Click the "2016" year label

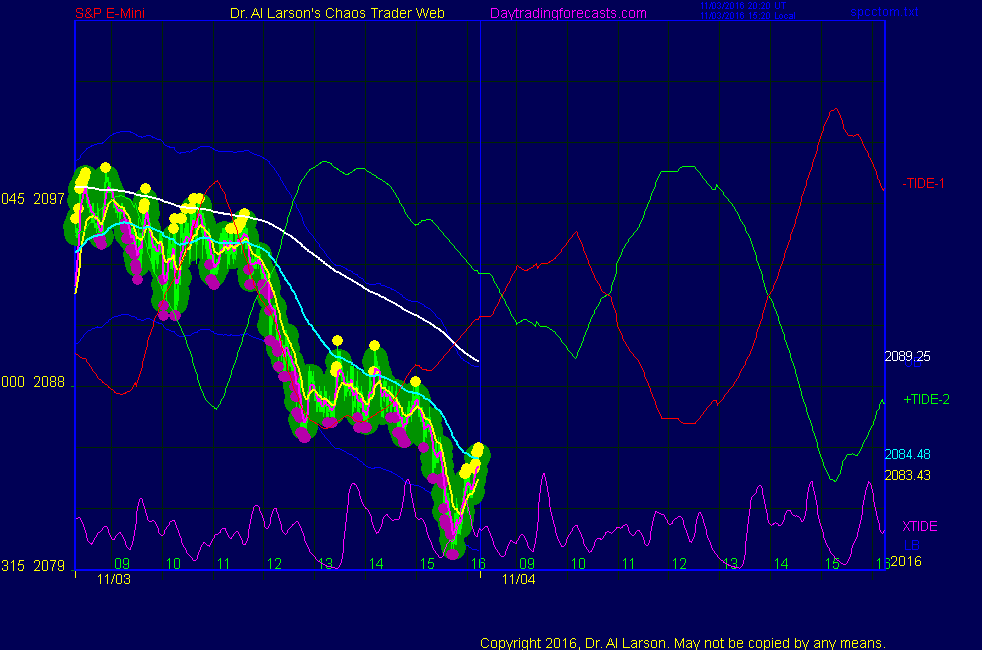pyautogui.click(x=906, y=561)
